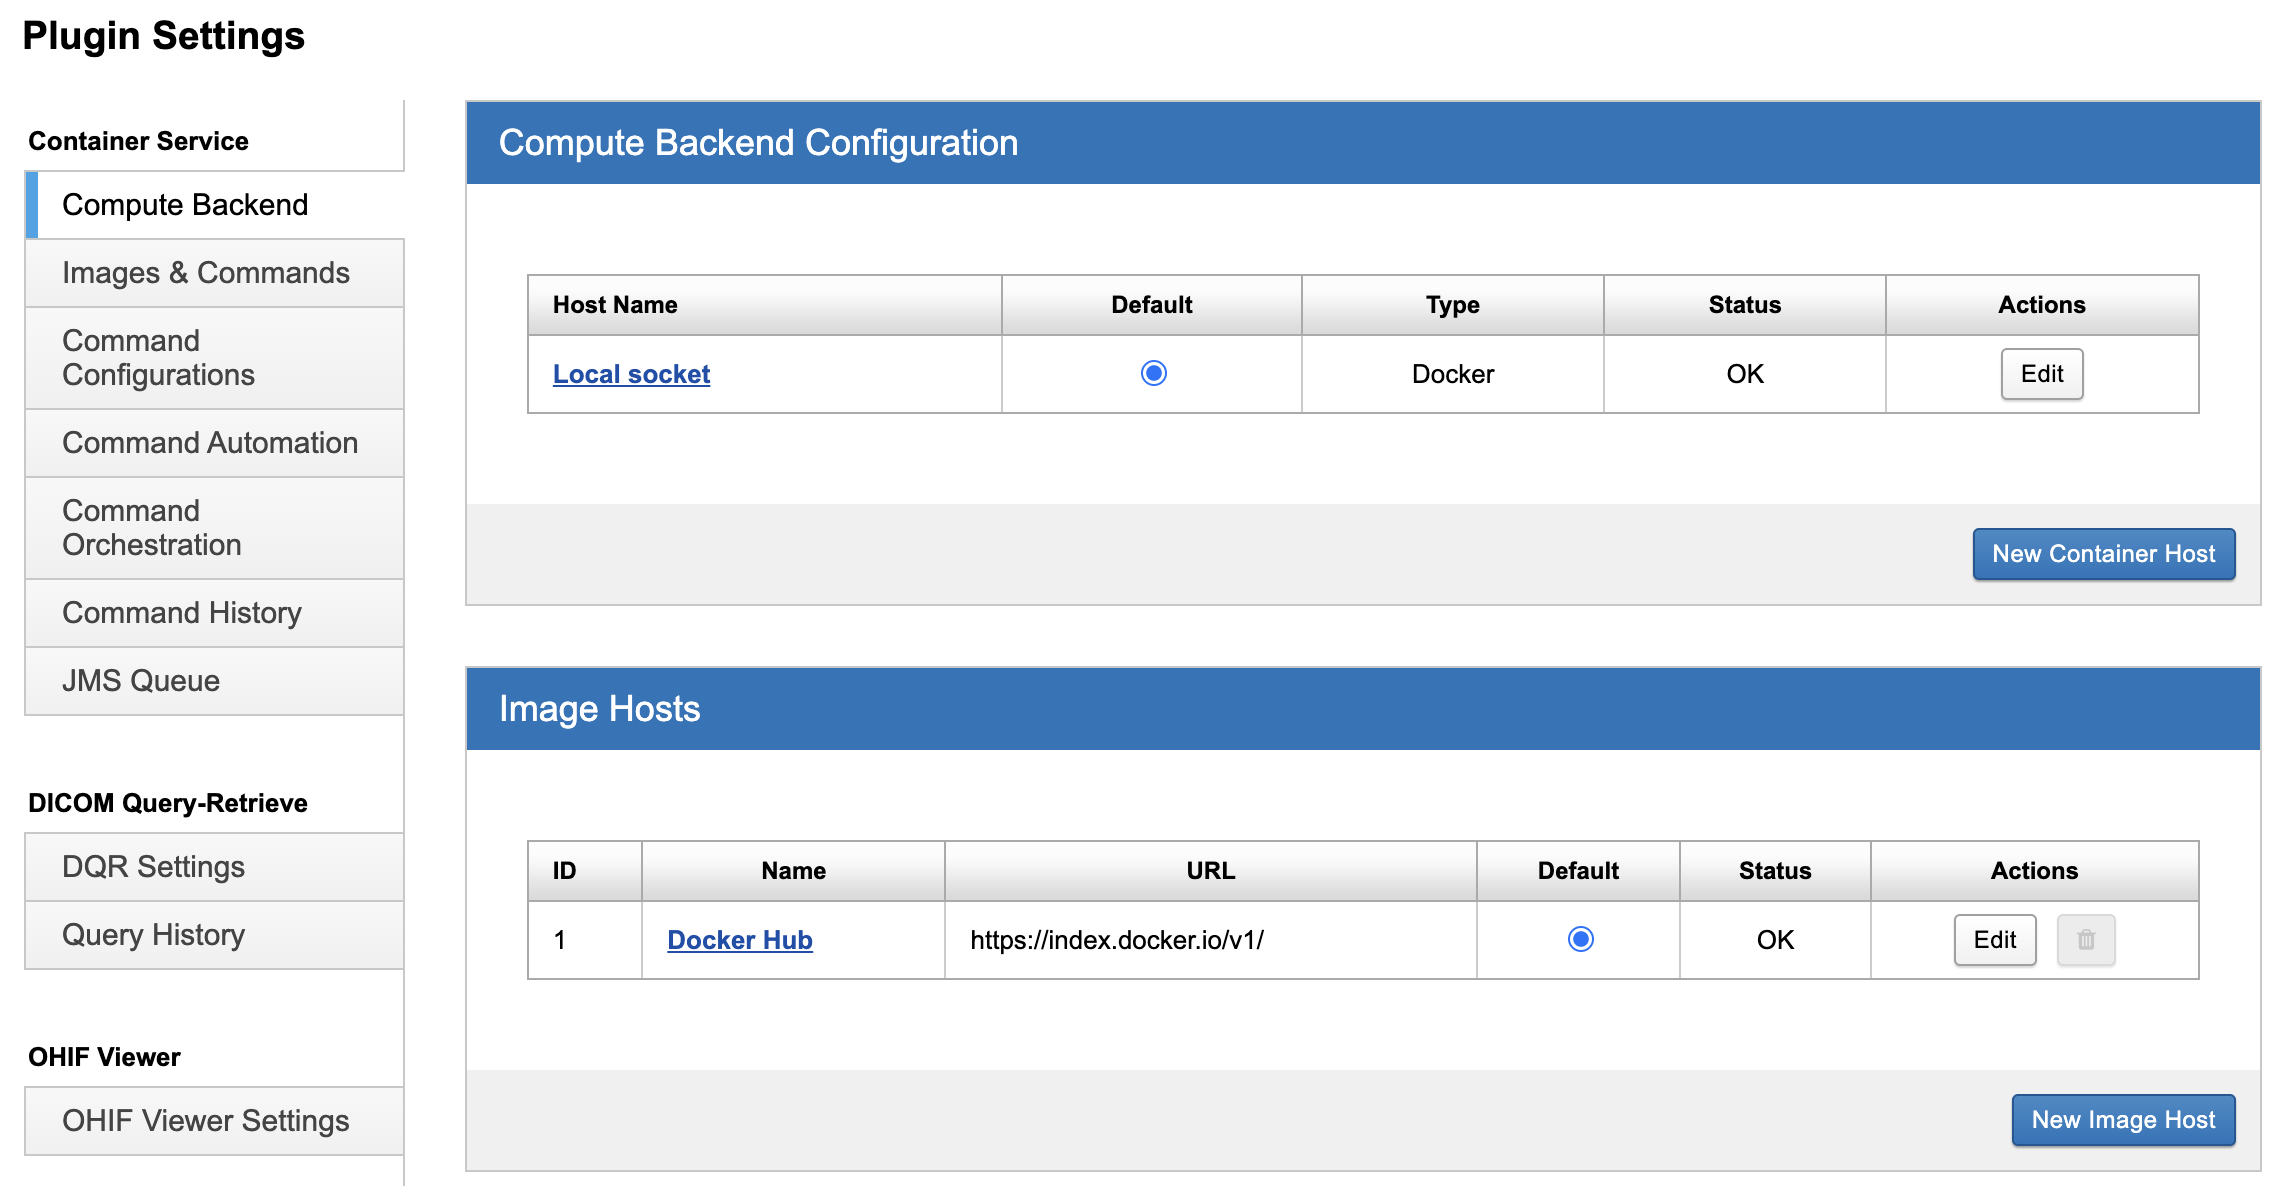Switch to Images & Commands tab

(x=205, y=273)
